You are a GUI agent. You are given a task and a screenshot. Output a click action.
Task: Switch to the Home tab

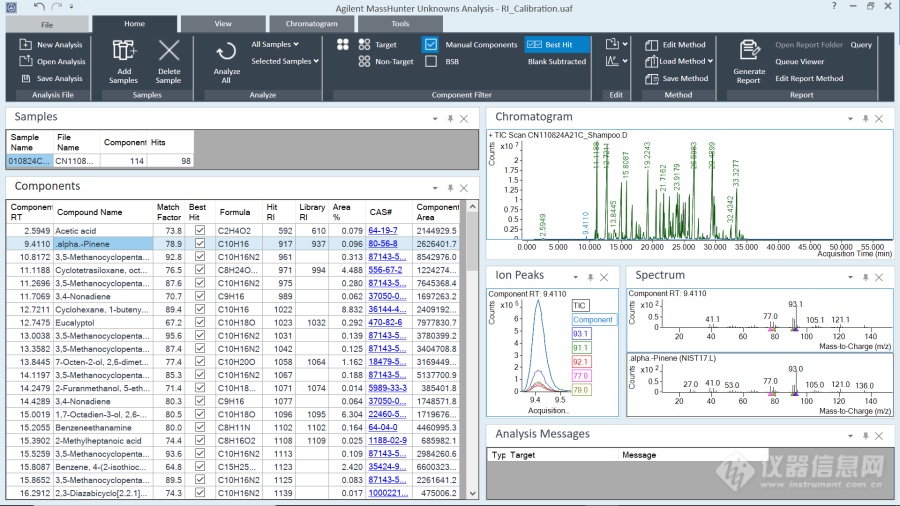click(134, 24)
